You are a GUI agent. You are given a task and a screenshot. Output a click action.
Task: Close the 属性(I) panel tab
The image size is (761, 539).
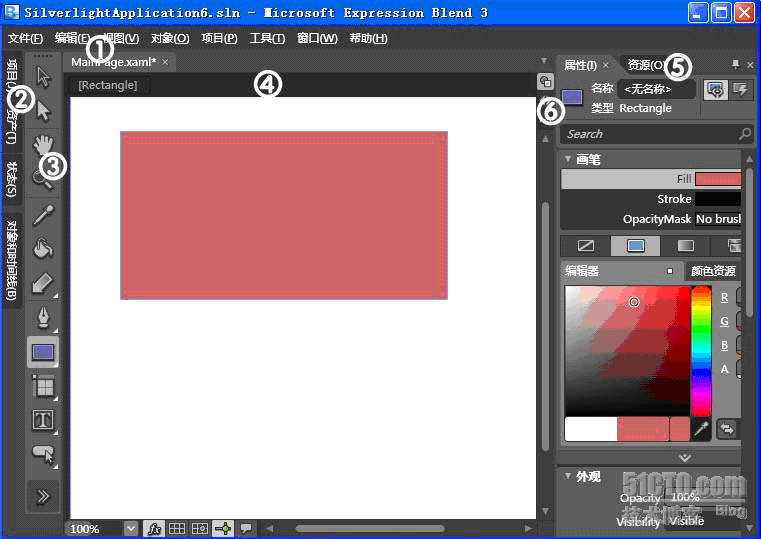[606, 65]
